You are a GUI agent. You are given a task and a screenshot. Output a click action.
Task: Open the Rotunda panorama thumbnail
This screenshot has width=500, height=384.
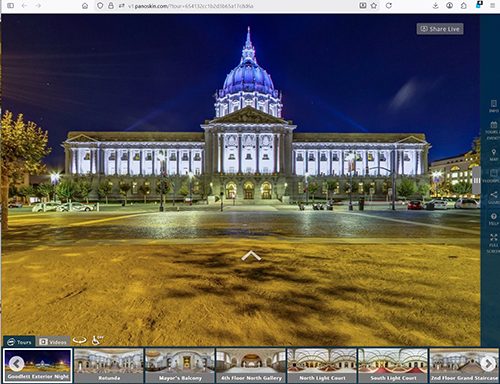coord(109,365)
